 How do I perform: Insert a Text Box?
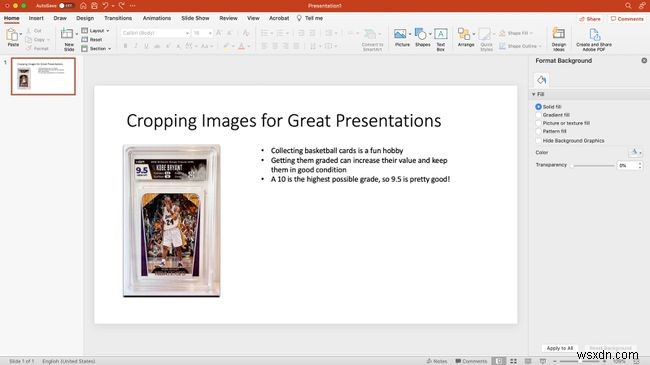coord(441,34)
